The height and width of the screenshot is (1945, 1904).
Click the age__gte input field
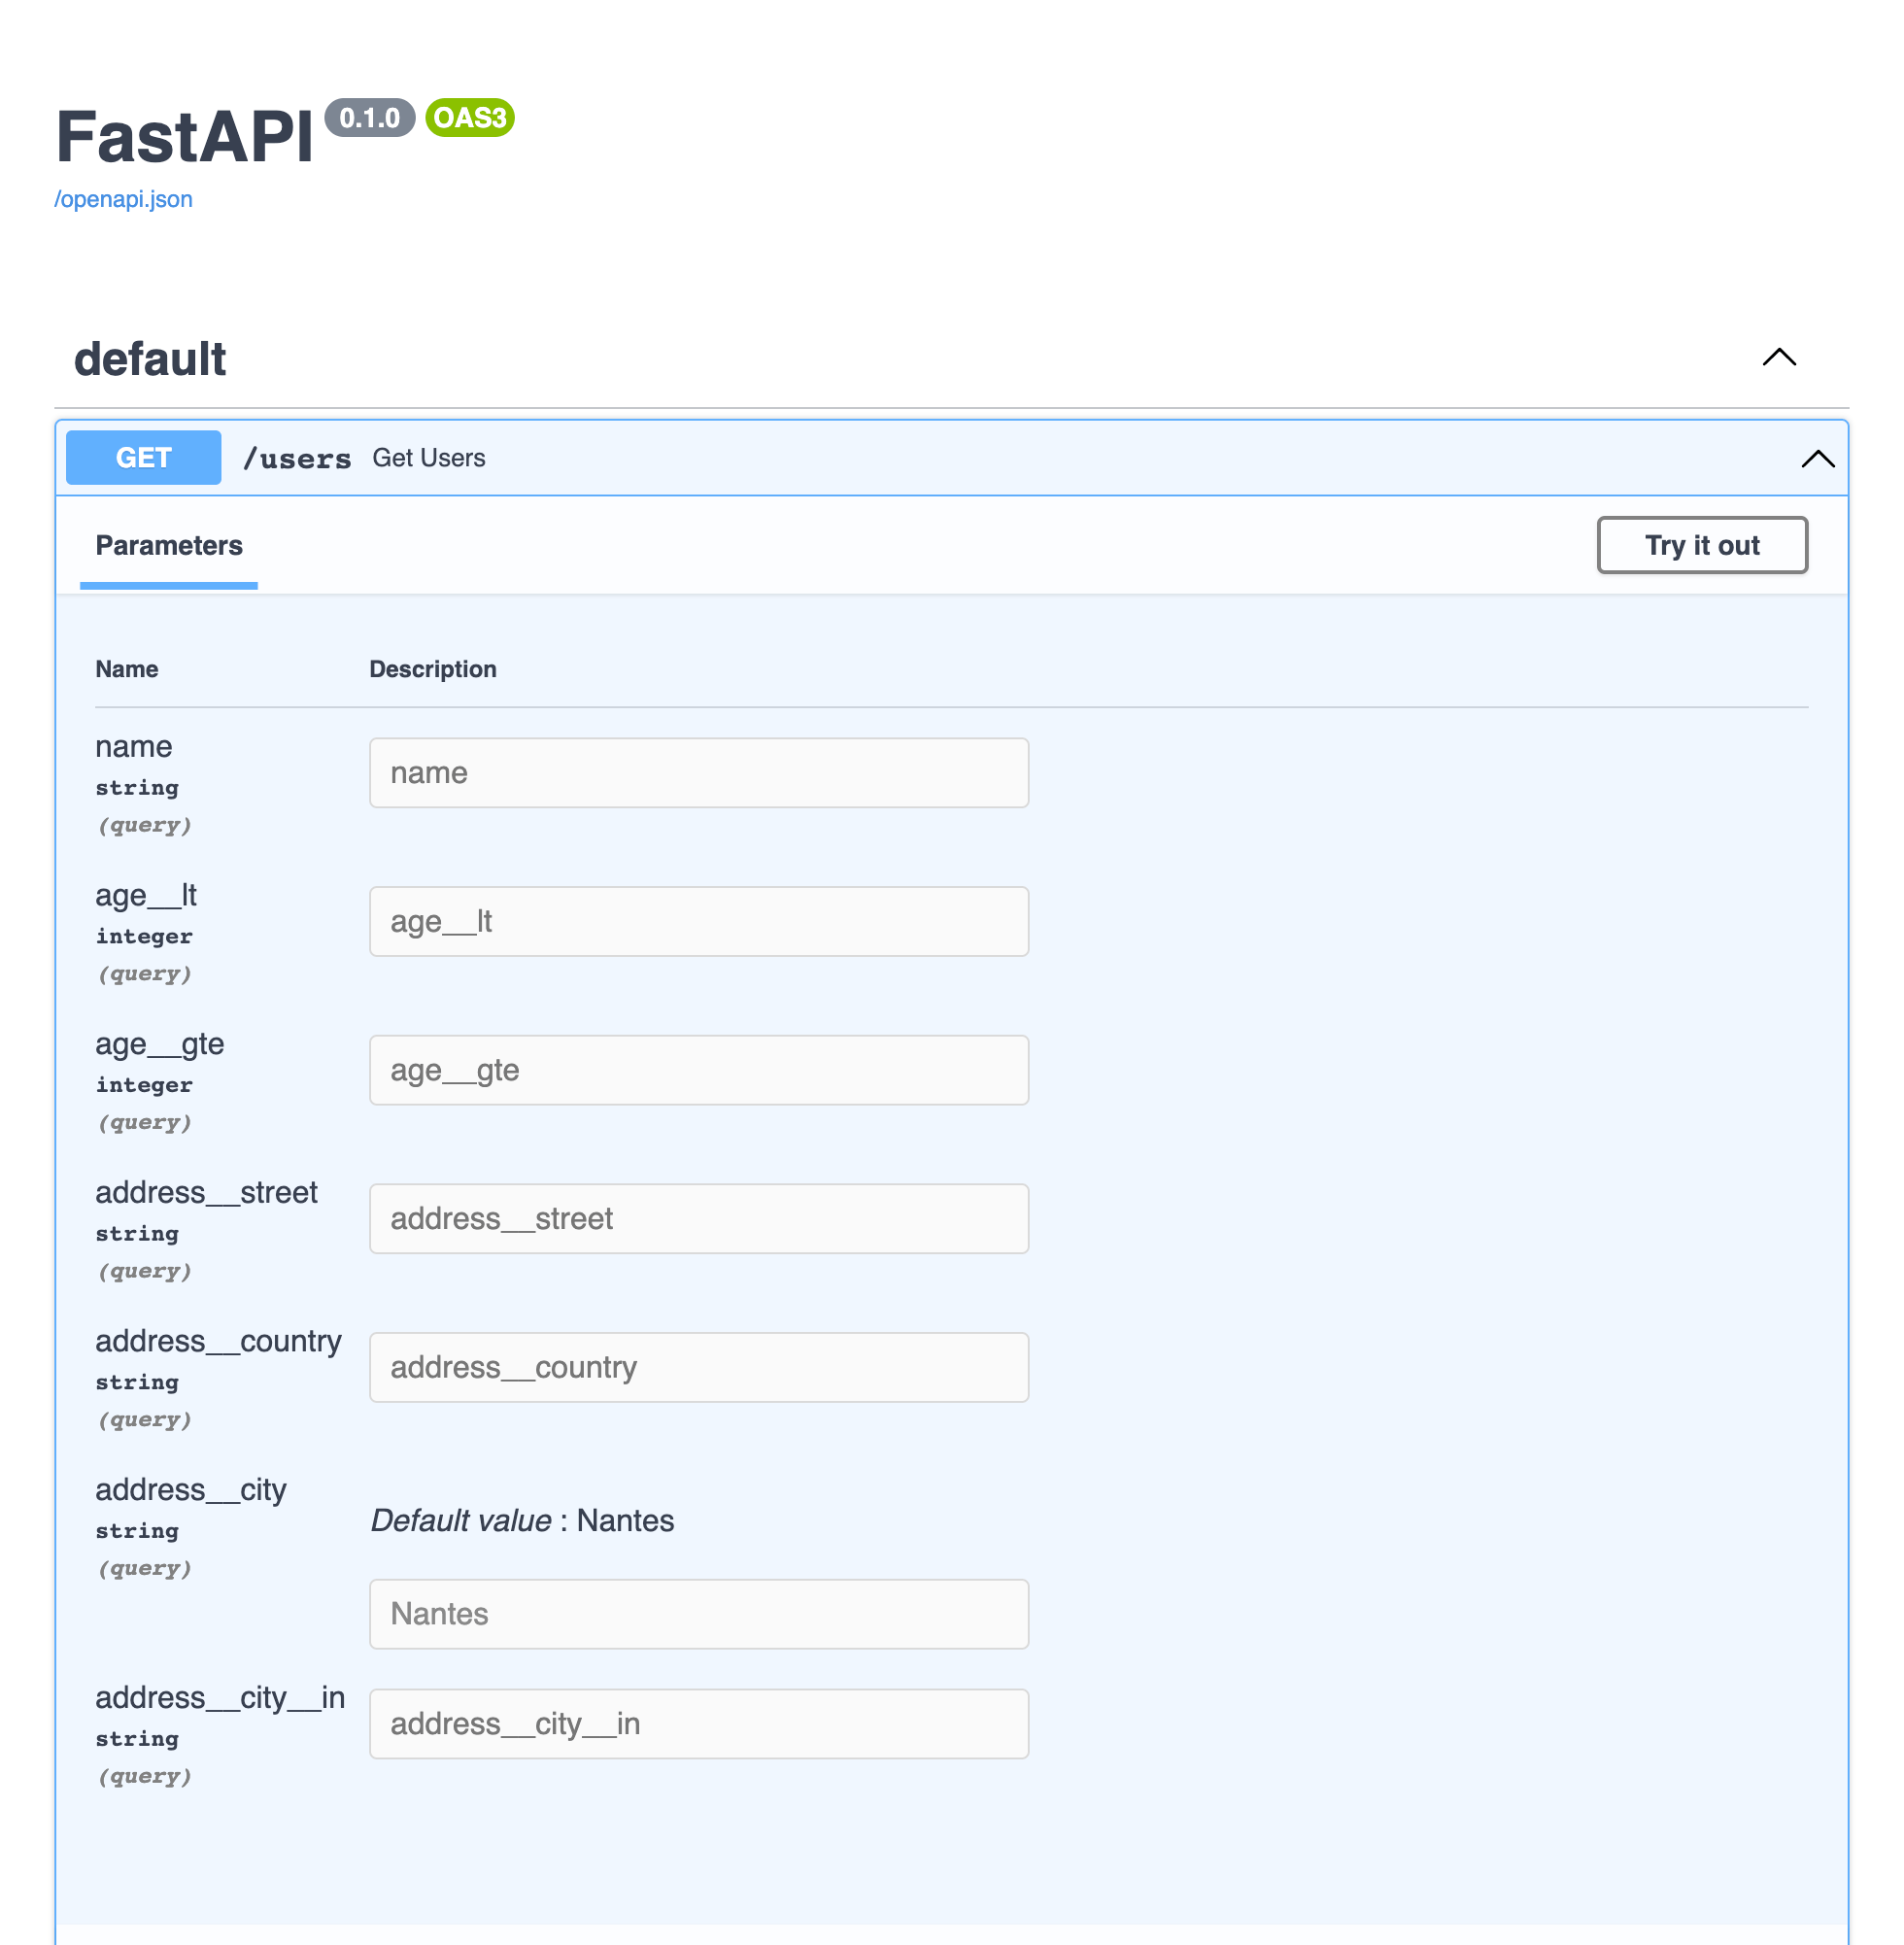click(698, 1069)
